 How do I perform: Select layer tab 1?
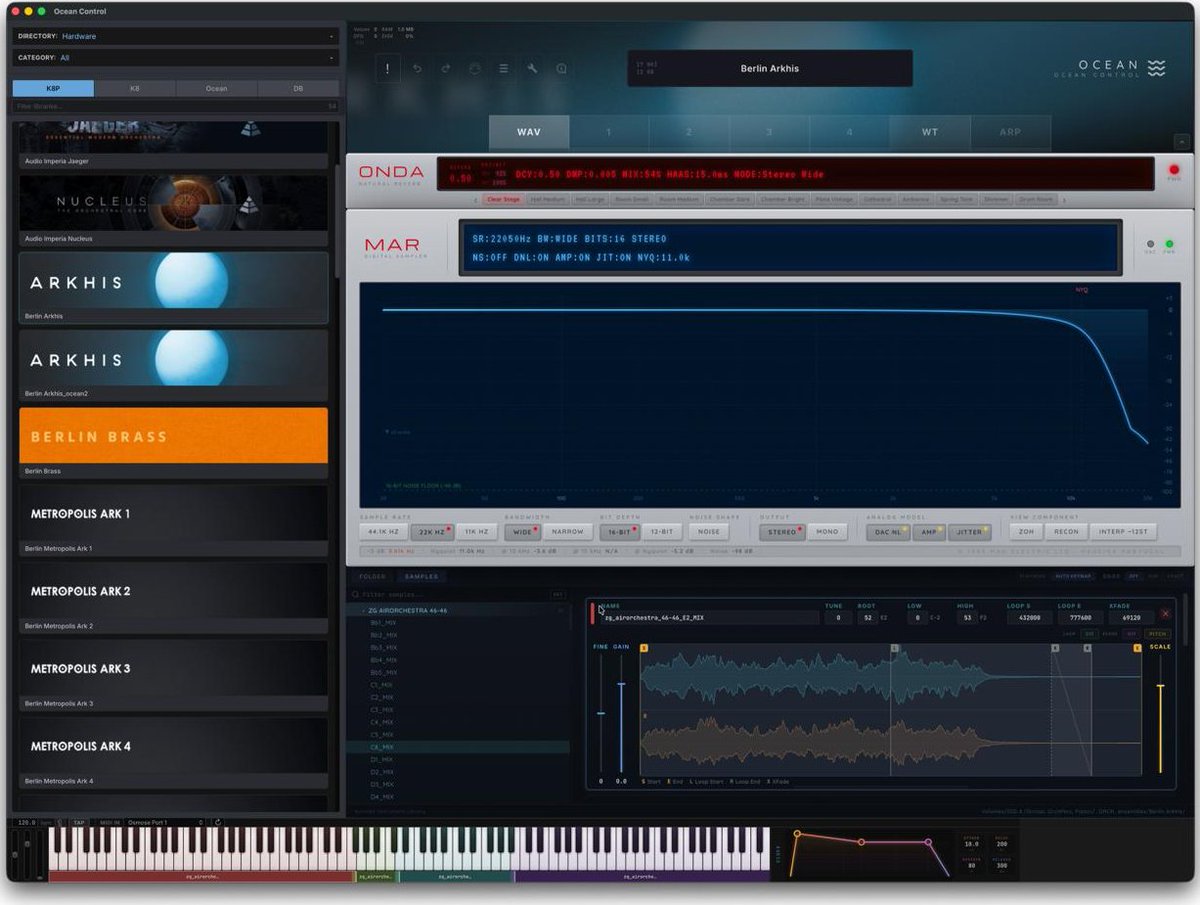(x=609, y=132)
